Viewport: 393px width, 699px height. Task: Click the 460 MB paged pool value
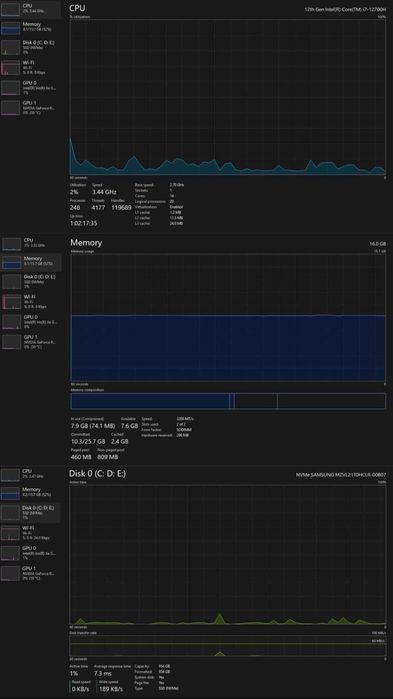tap(81, 457)
